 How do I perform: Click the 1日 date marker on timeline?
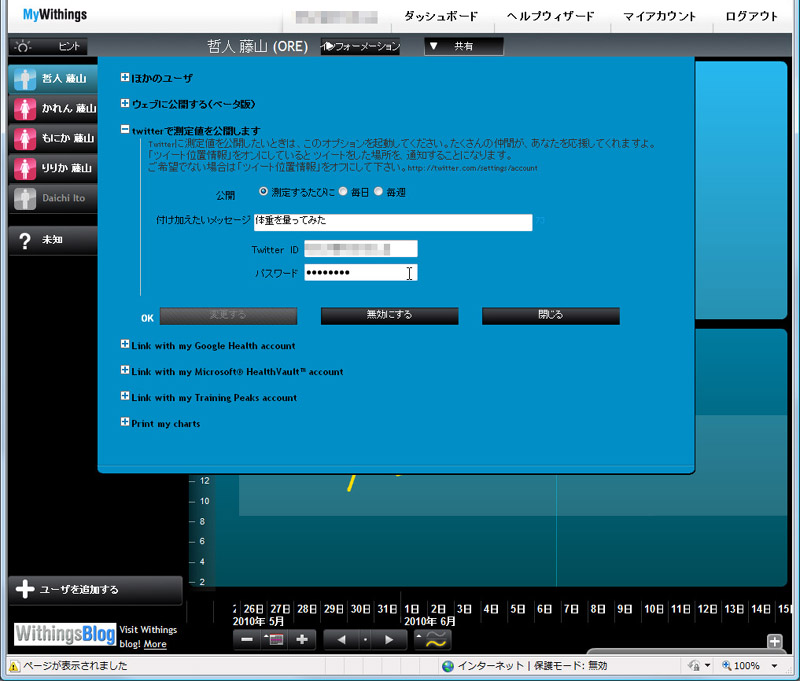(412, 609)
